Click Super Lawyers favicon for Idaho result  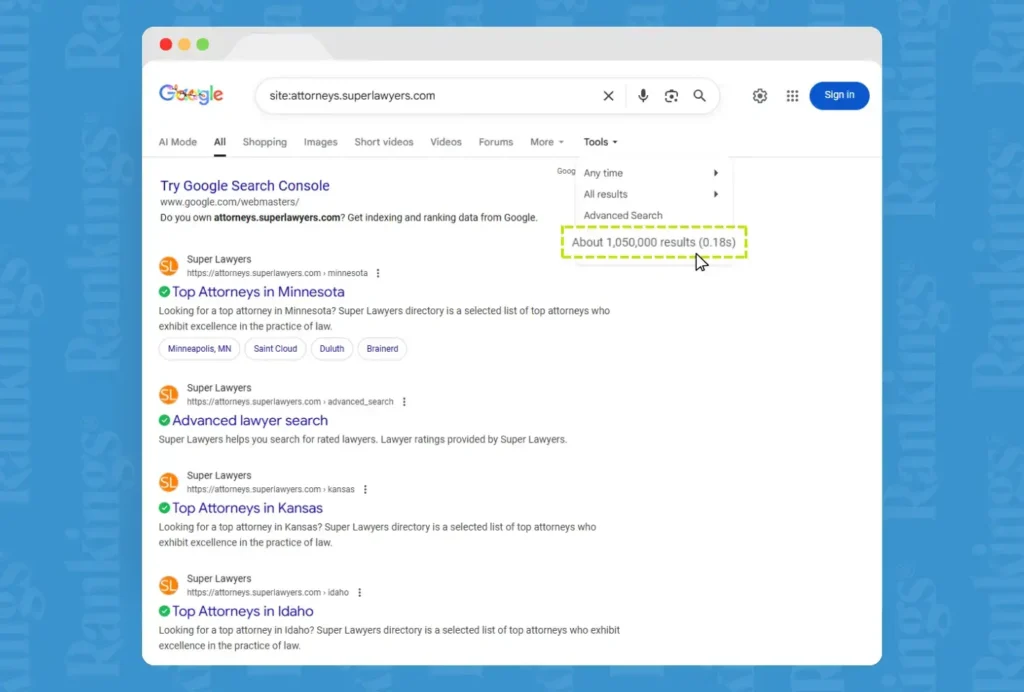(168, 585)
